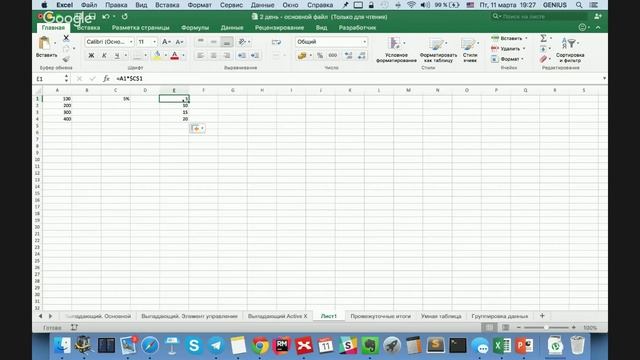Increase decimal places
The image size is (640, 360).
click(348, 56)
